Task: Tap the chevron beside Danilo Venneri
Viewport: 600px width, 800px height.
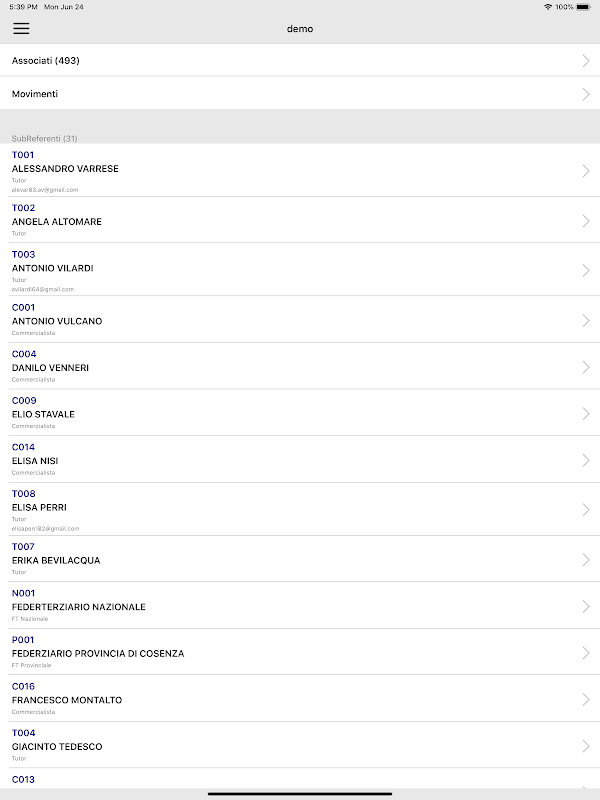Action: pos(586,367)
